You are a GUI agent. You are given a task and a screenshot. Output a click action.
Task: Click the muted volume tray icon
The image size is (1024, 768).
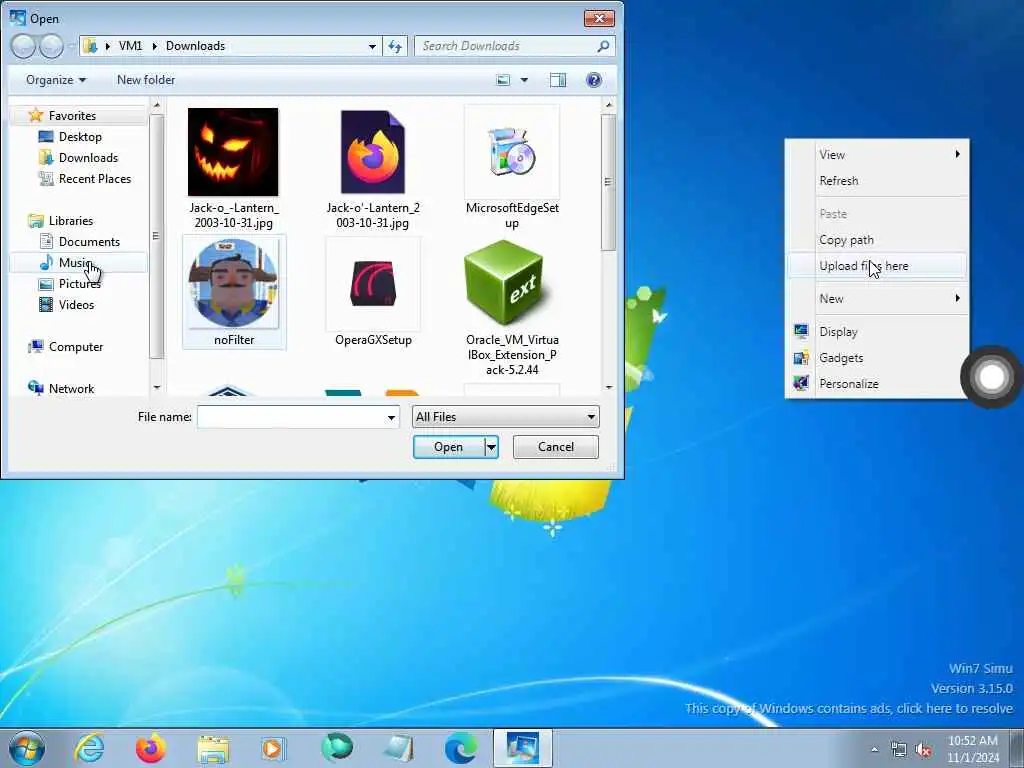923,750
